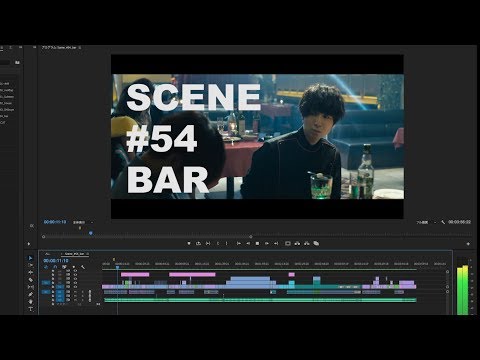Select the Razor tool

30,280
